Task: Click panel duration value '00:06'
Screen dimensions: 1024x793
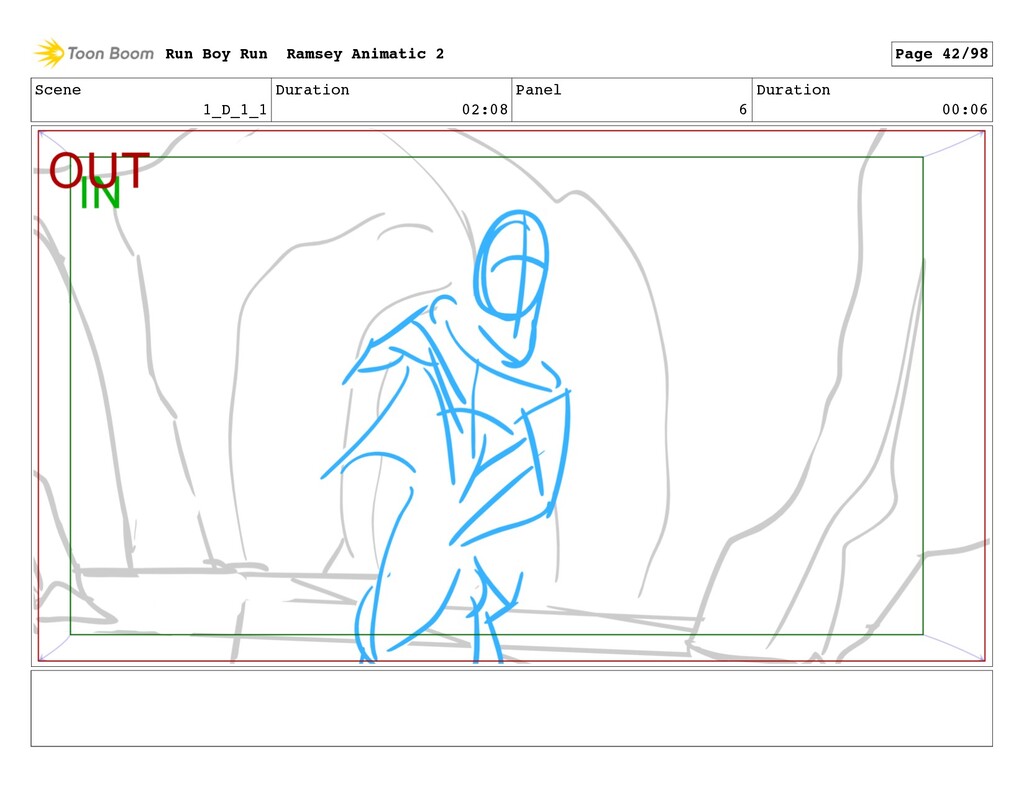Action: click(965, 109)
